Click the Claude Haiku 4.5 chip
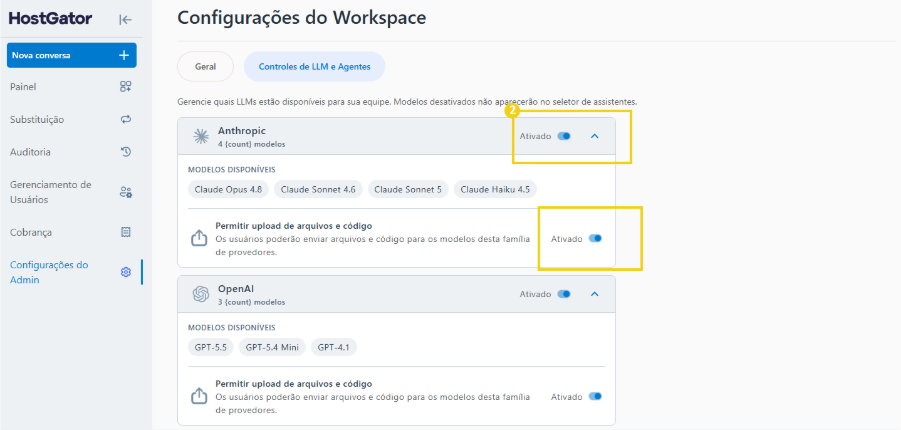This screenshot has height=430, width=901. [495, 189]
